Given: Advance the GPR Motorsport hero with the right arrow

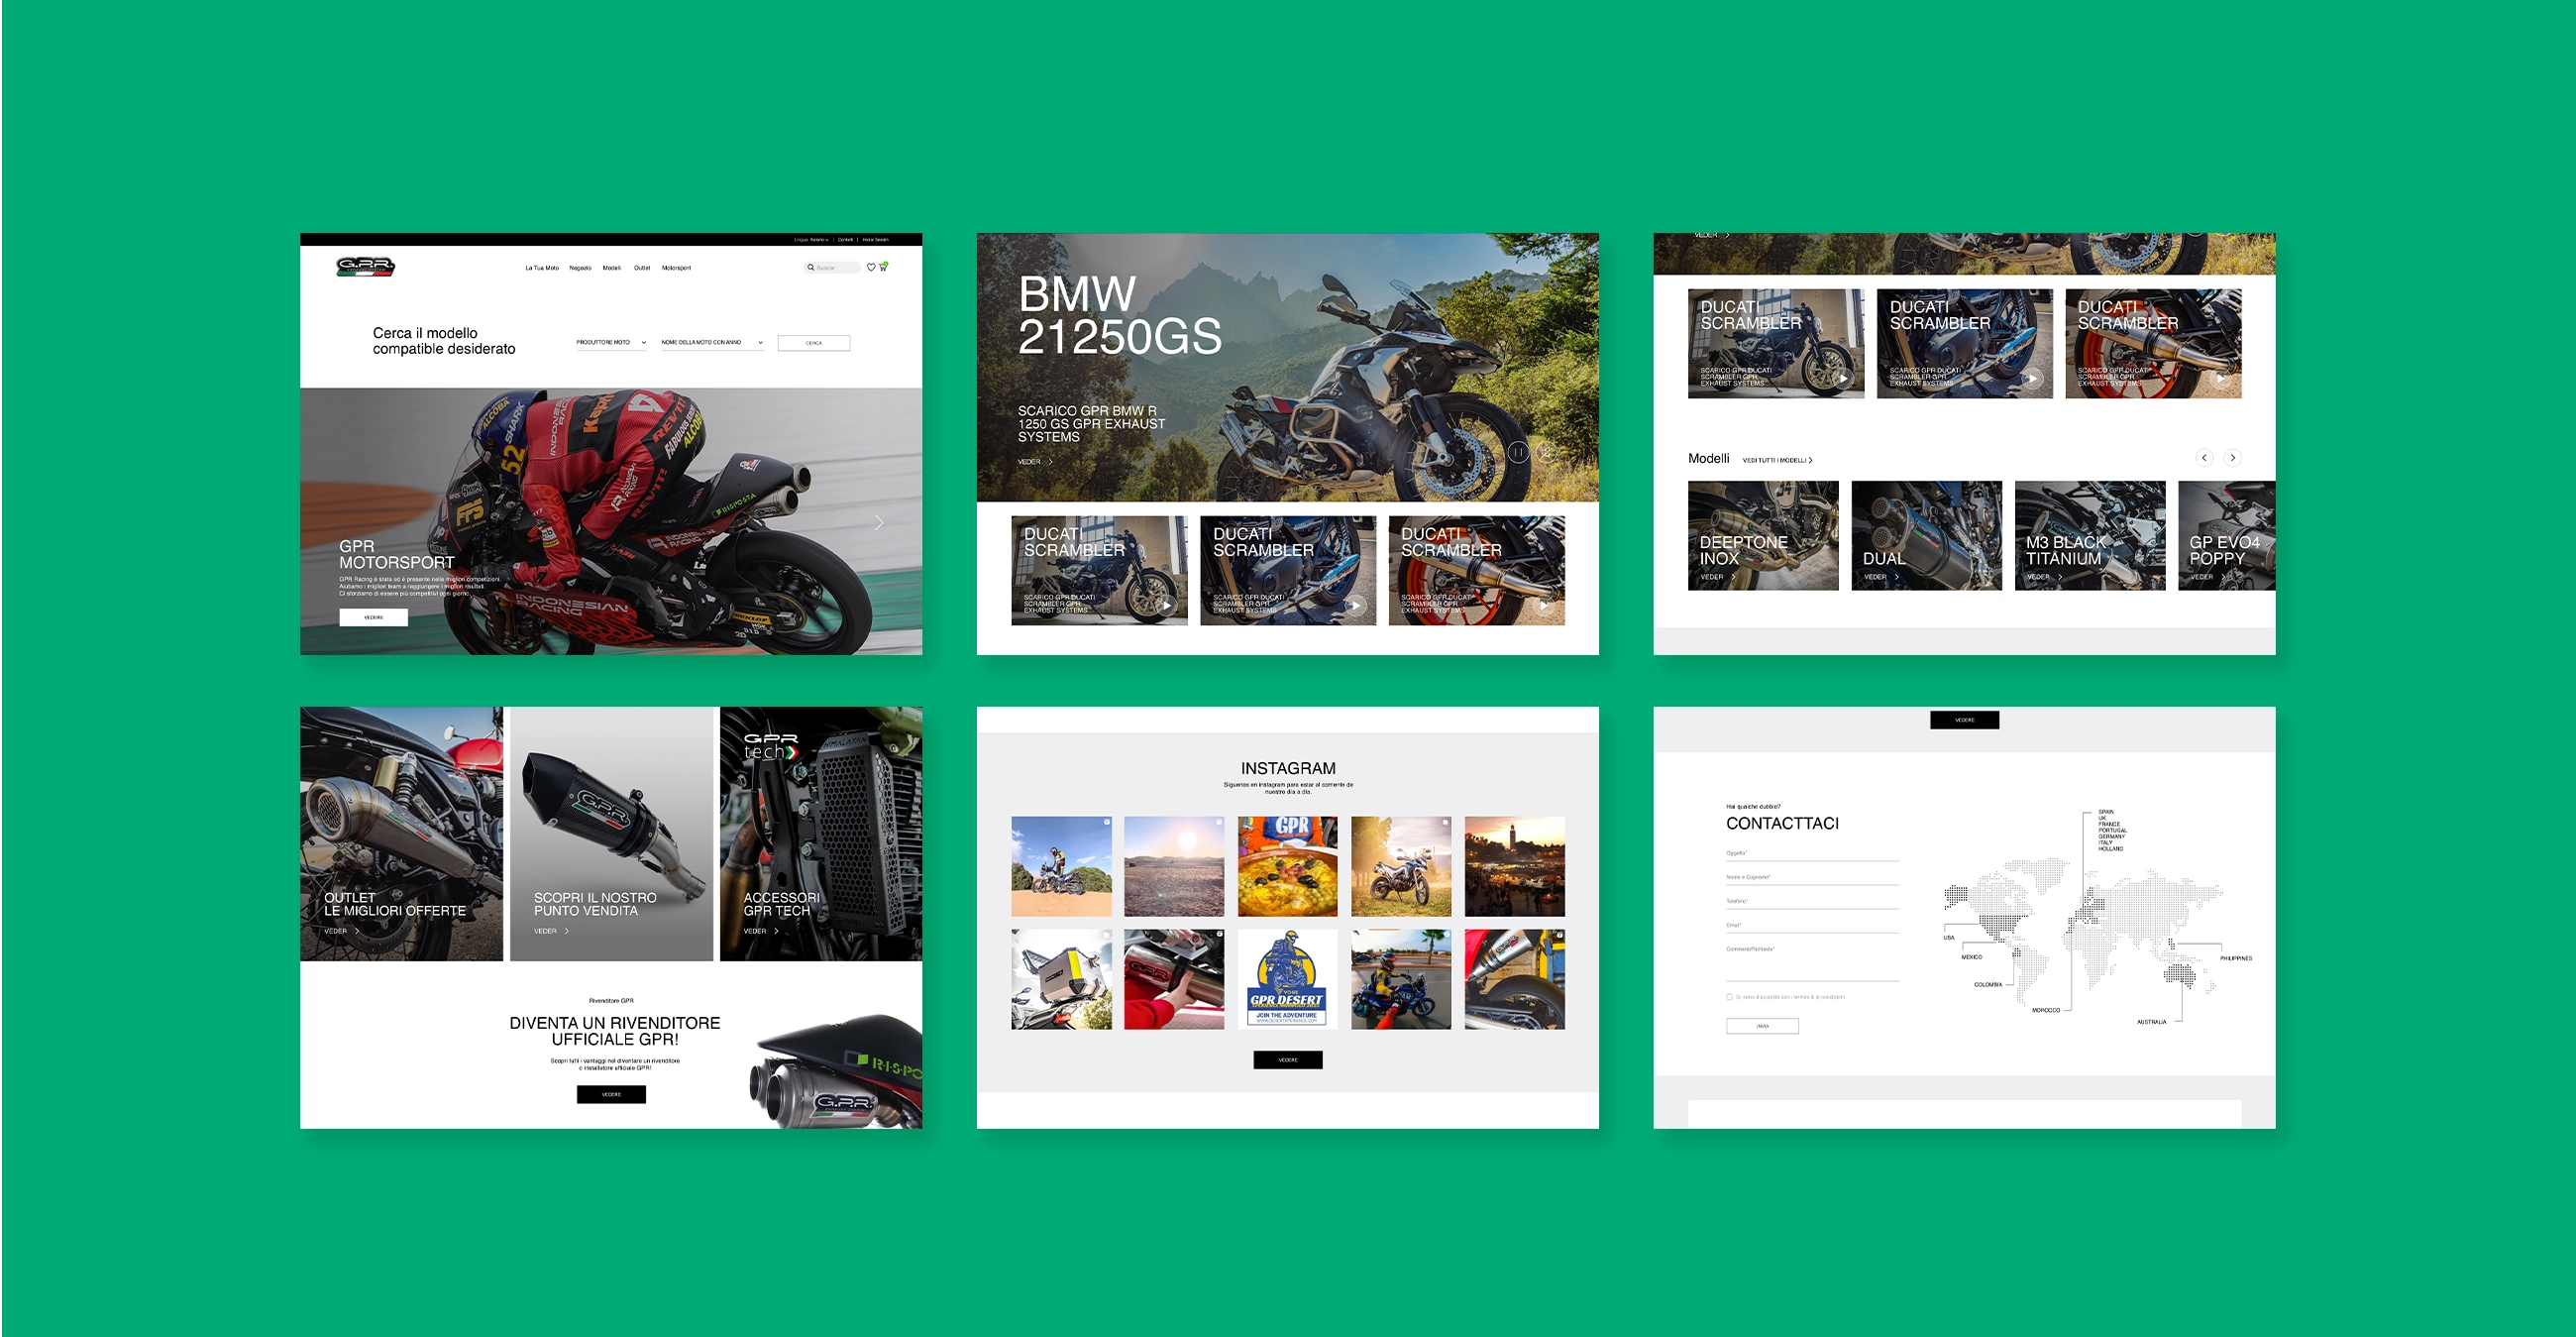Looking at the screenshot, I should tap(879, 523).
